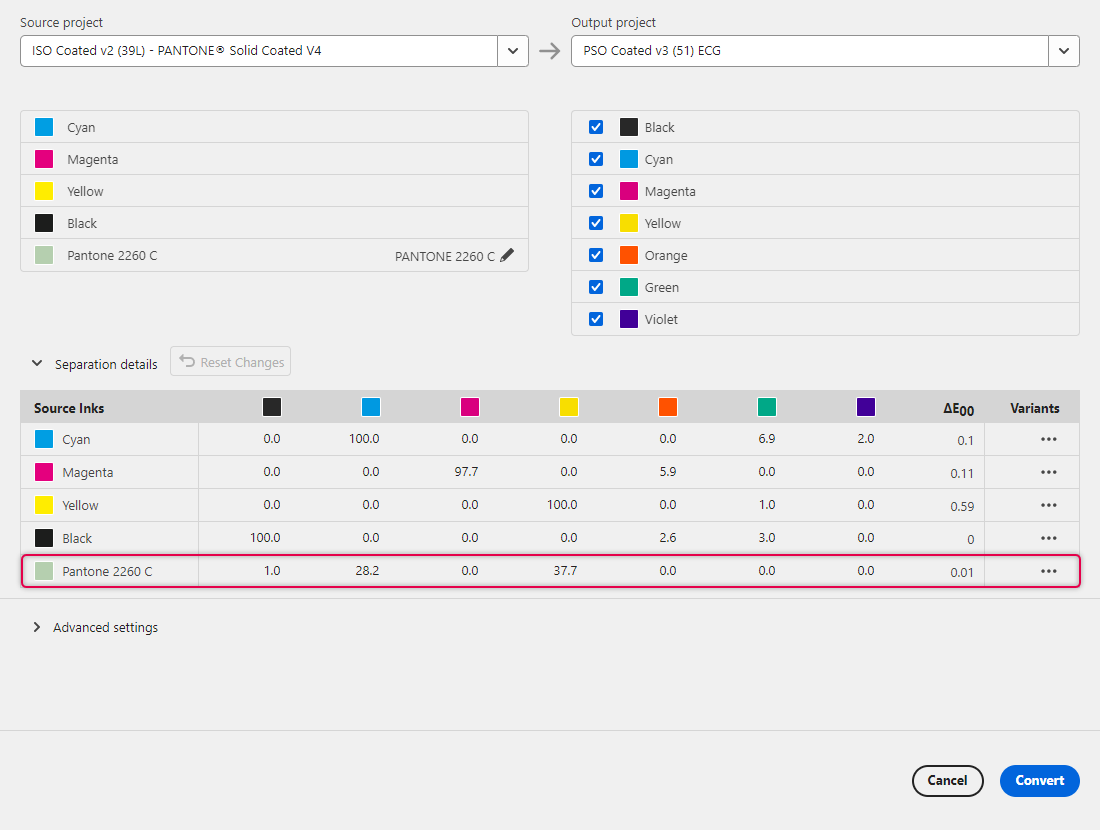1100x830 pixels.
Task: Disable the Green output ink checkbox
Action: tap(596, 287)
